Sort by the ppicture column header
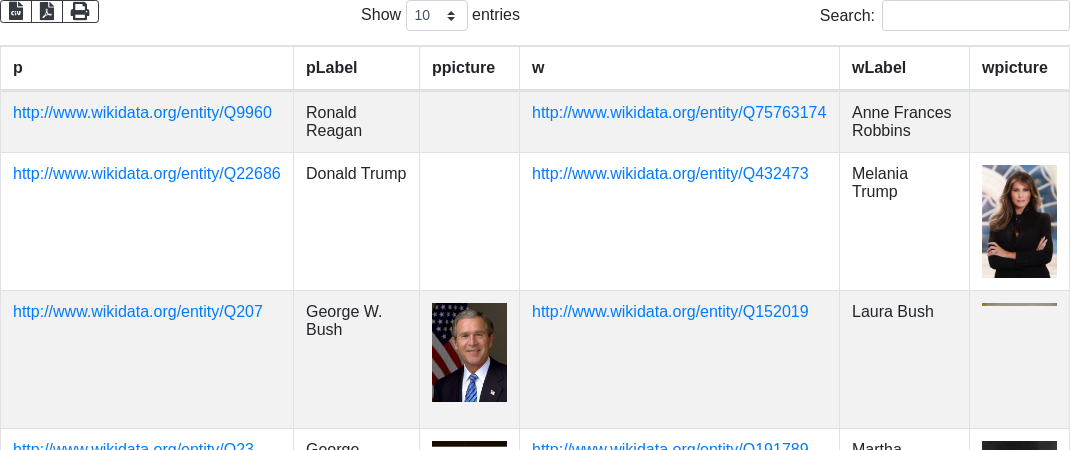Image resolution: width=1070 pixels, height=450 pixels. 469,68
